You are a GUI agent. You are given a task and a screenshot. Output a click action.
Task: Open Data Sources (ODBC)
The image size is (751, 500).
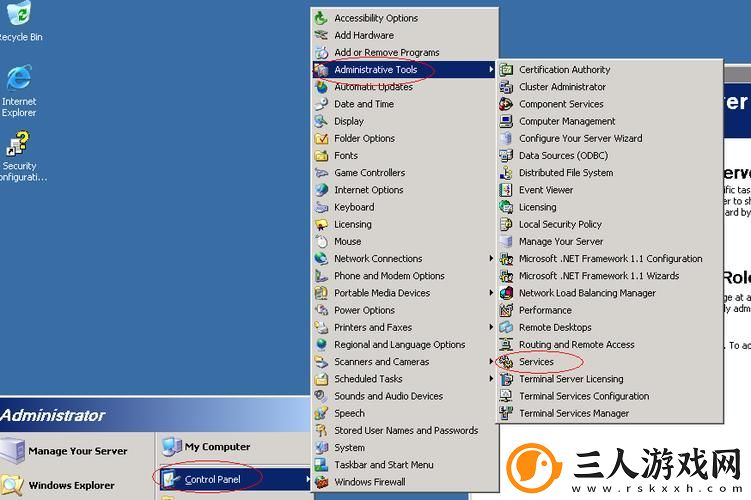pos(610,156)
